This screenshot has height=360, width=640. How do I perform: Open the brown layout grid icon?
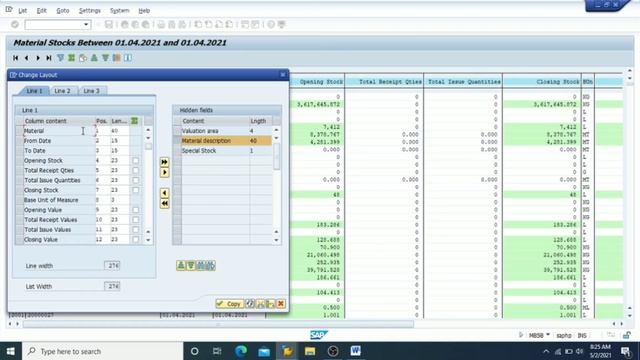117,58
